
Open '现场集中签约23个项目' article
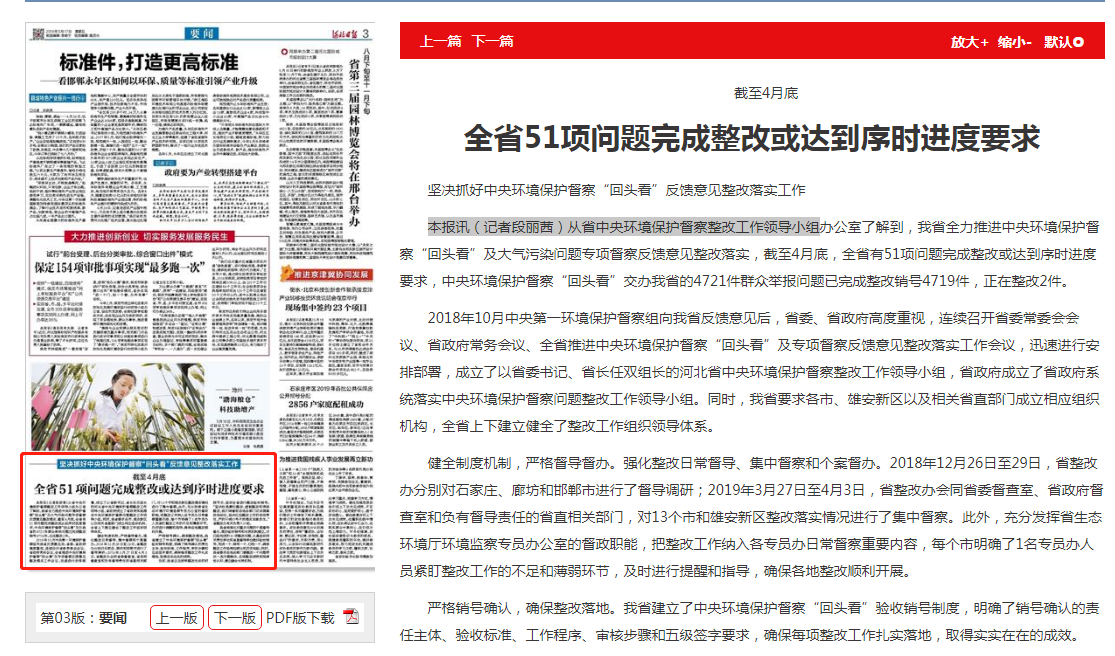click(325, 308)
